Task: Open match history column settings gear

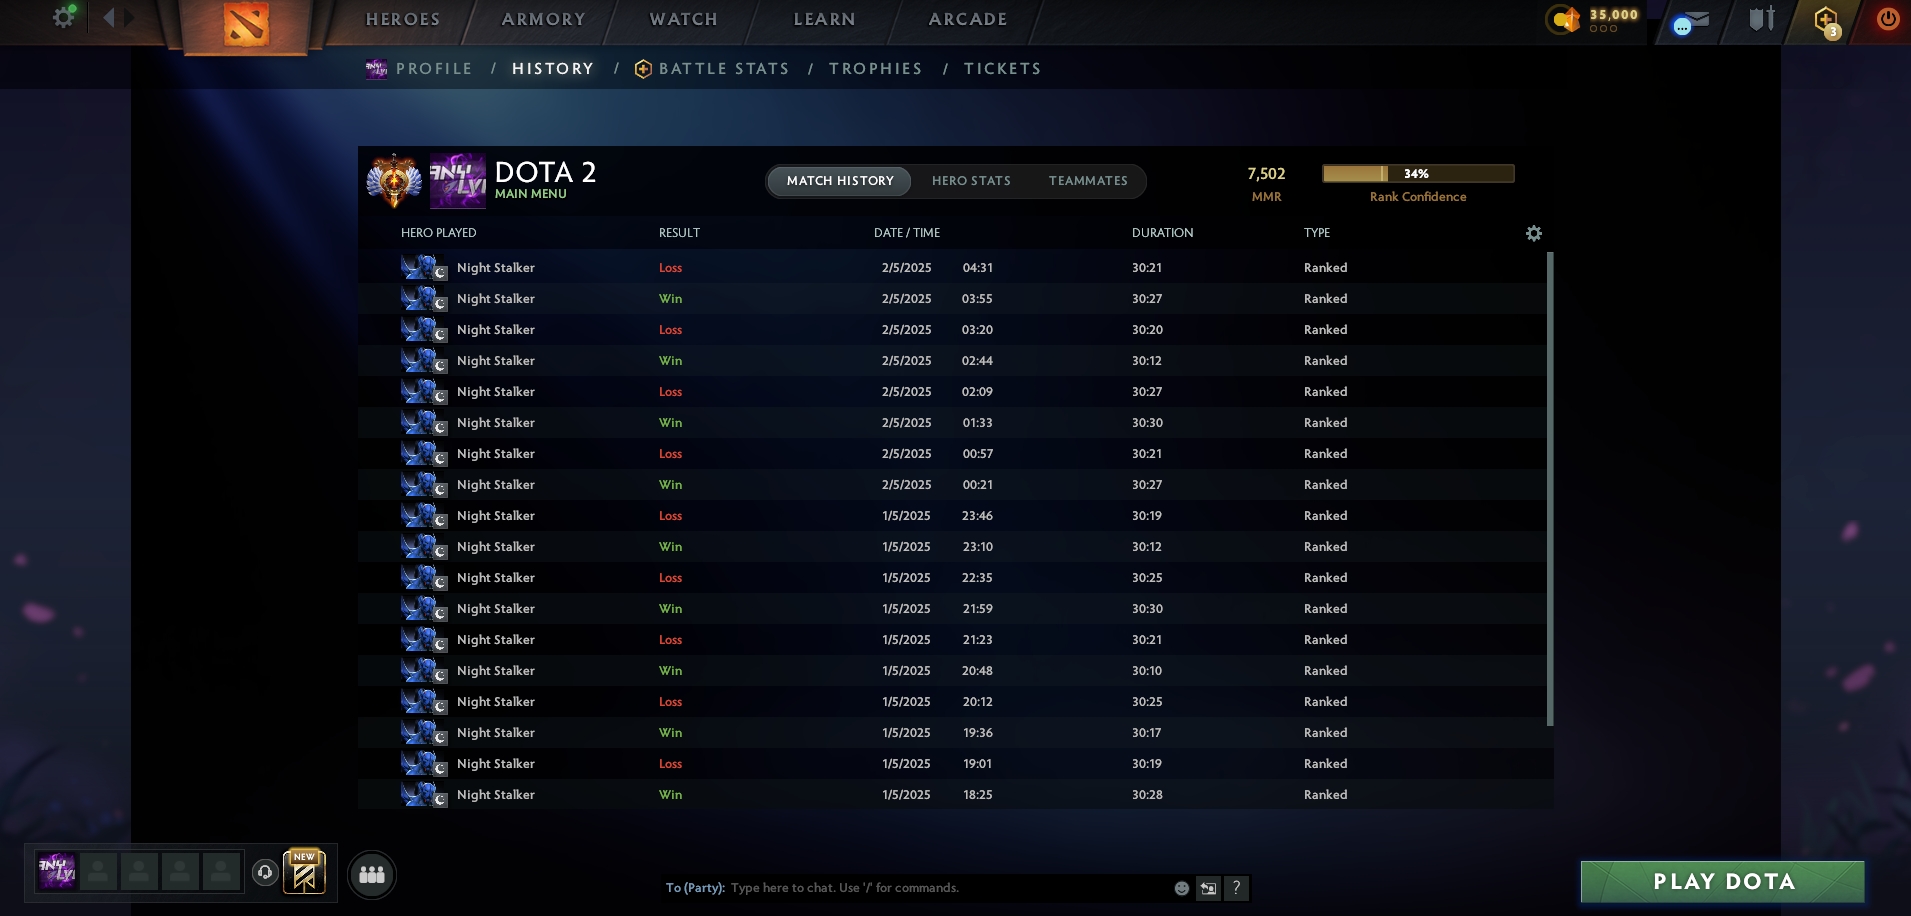Action: point(1534,233)
